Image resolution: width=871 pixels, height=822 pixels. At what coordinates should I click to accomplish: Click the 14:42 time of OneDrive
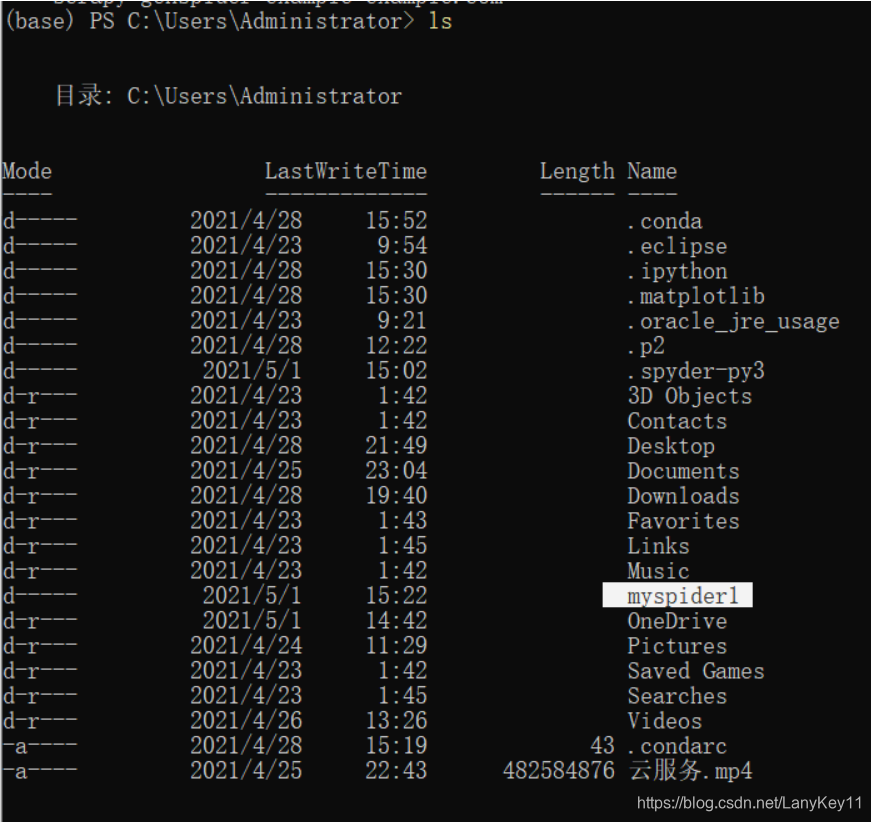click(x=396, y=621)
